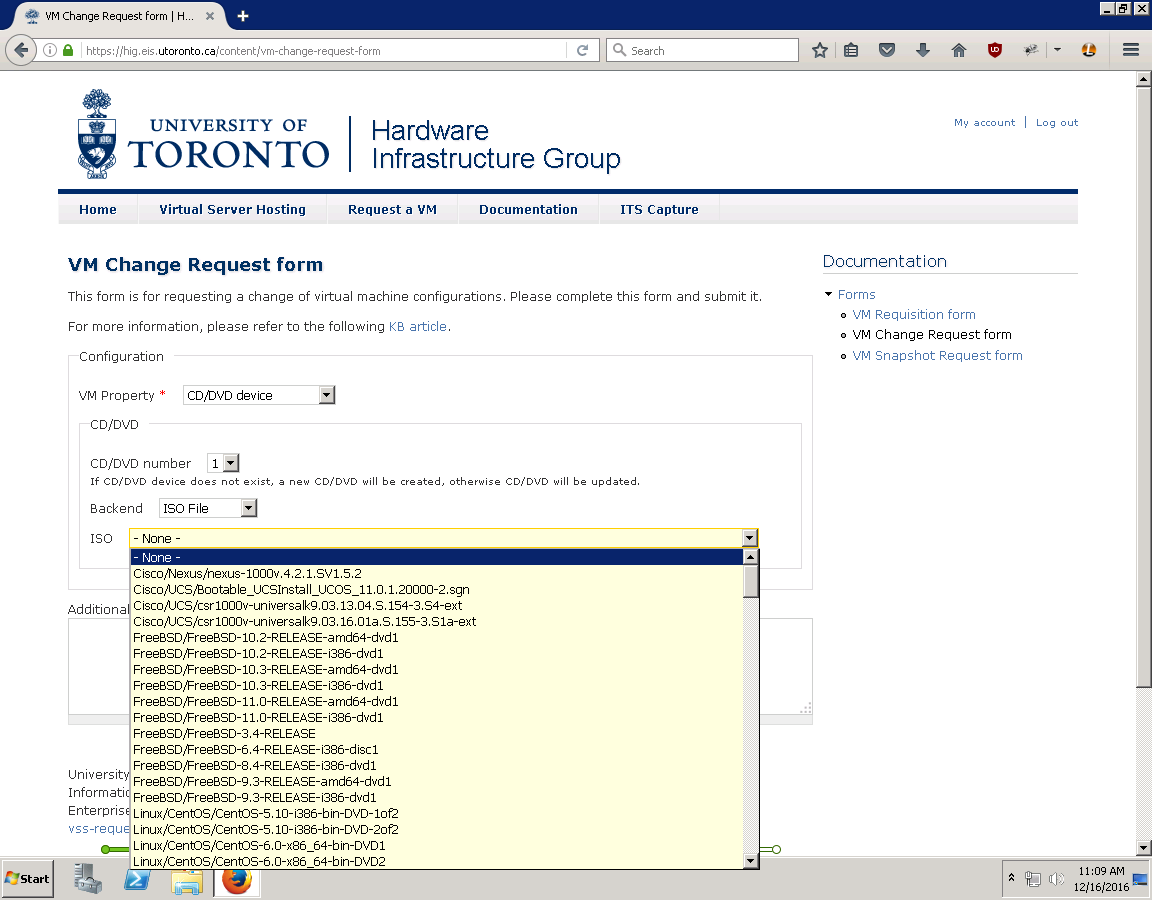
Task: Open Server Manager from the taskbar
Action: pos(88,878)
